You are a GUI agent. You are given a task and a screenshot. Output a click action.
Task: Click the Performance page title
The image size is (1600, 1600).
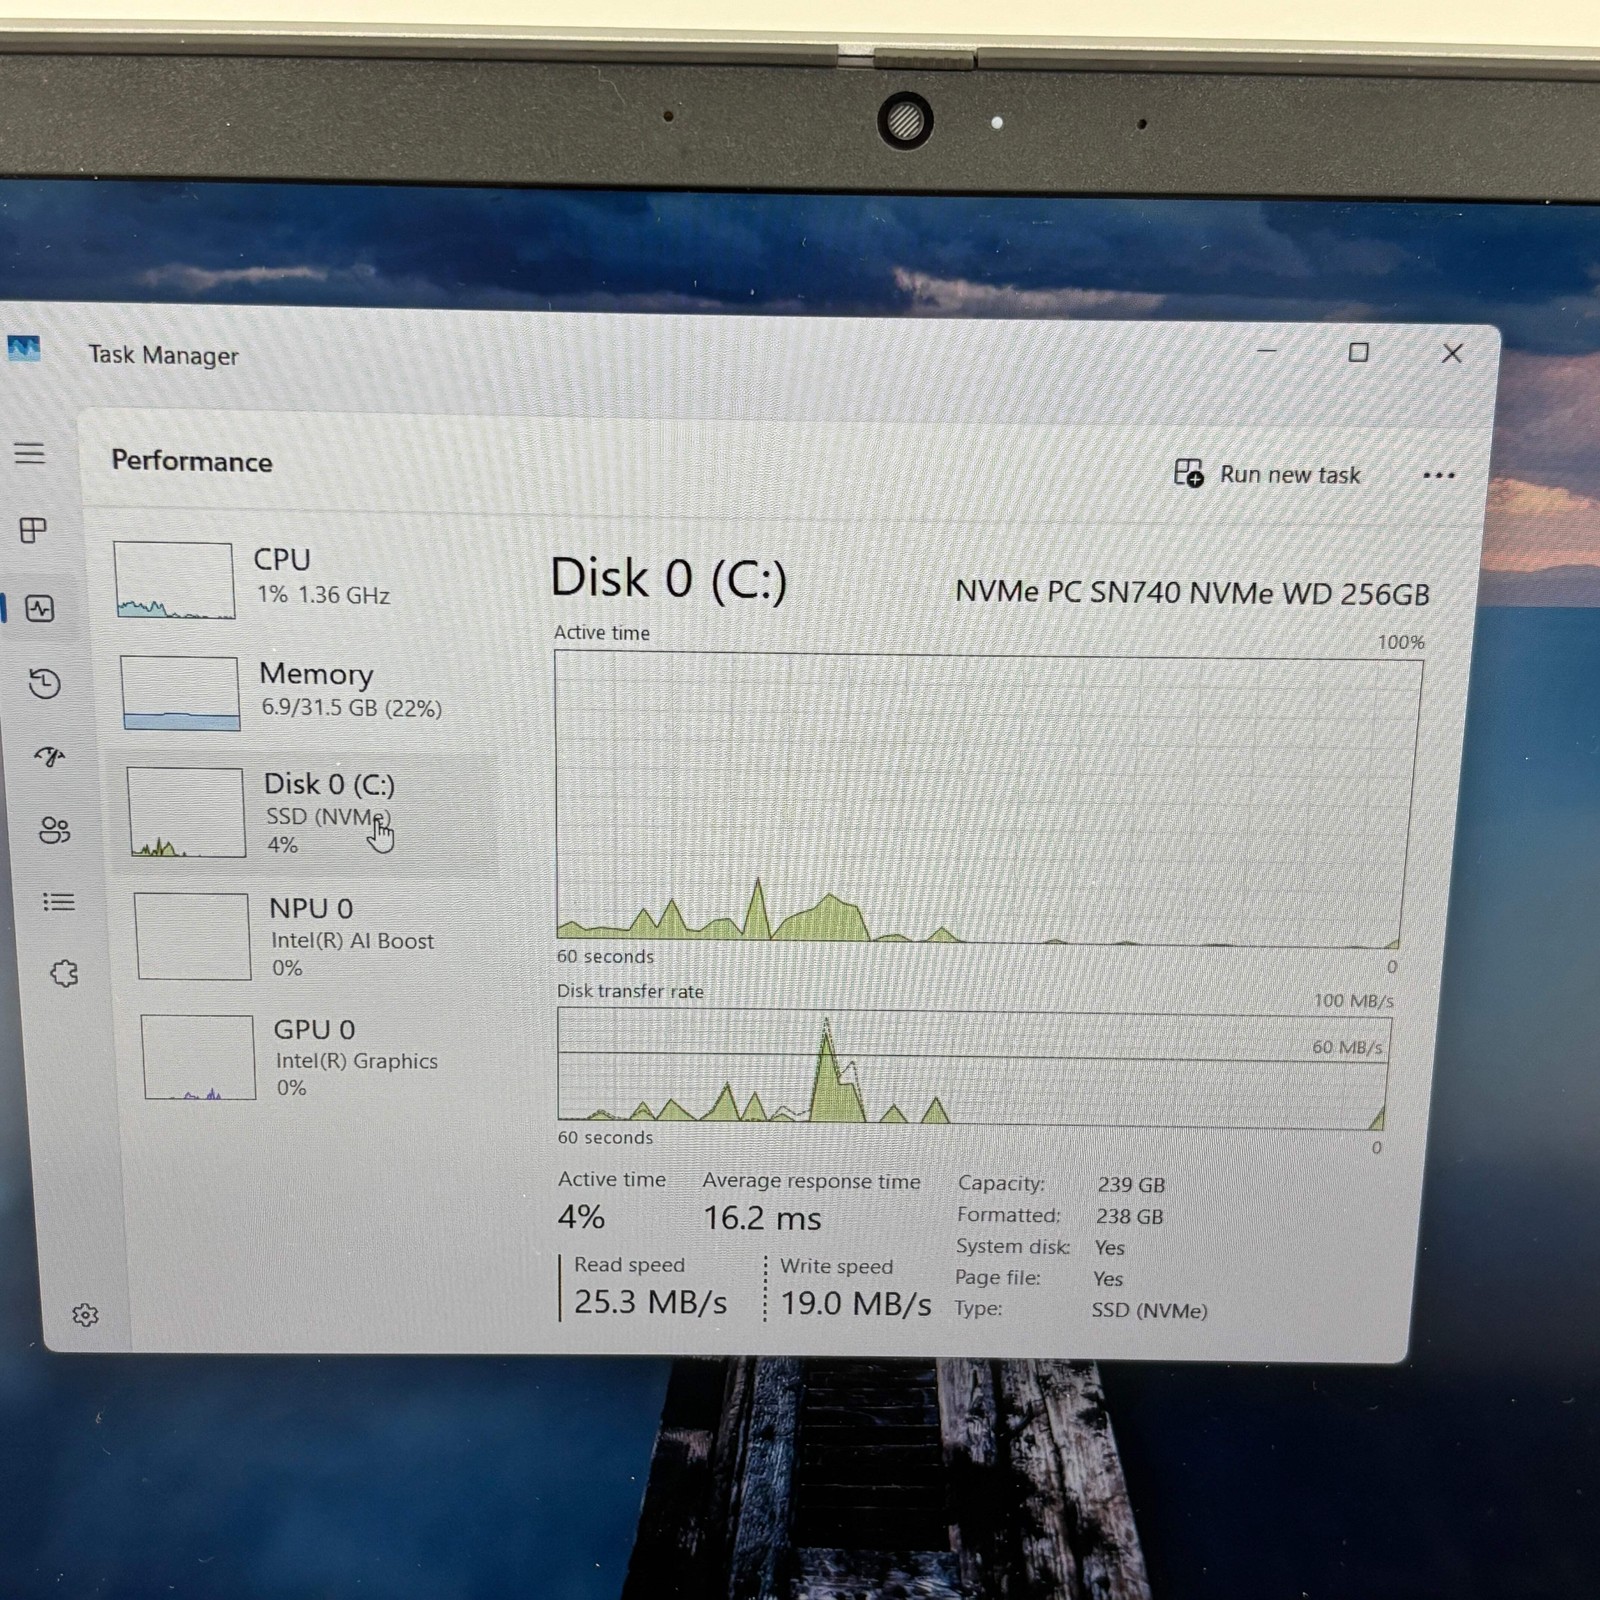coord(192,461)
